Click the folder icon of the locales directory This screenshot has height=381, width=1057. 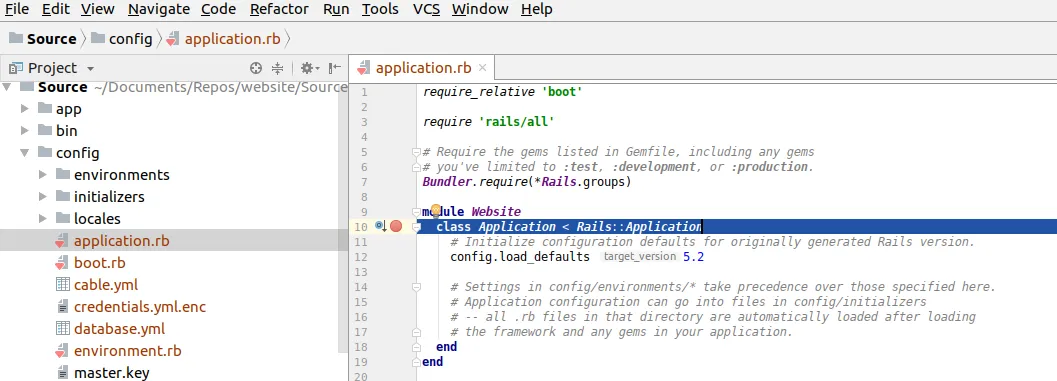pyautogui.click(x=63, y=218)
